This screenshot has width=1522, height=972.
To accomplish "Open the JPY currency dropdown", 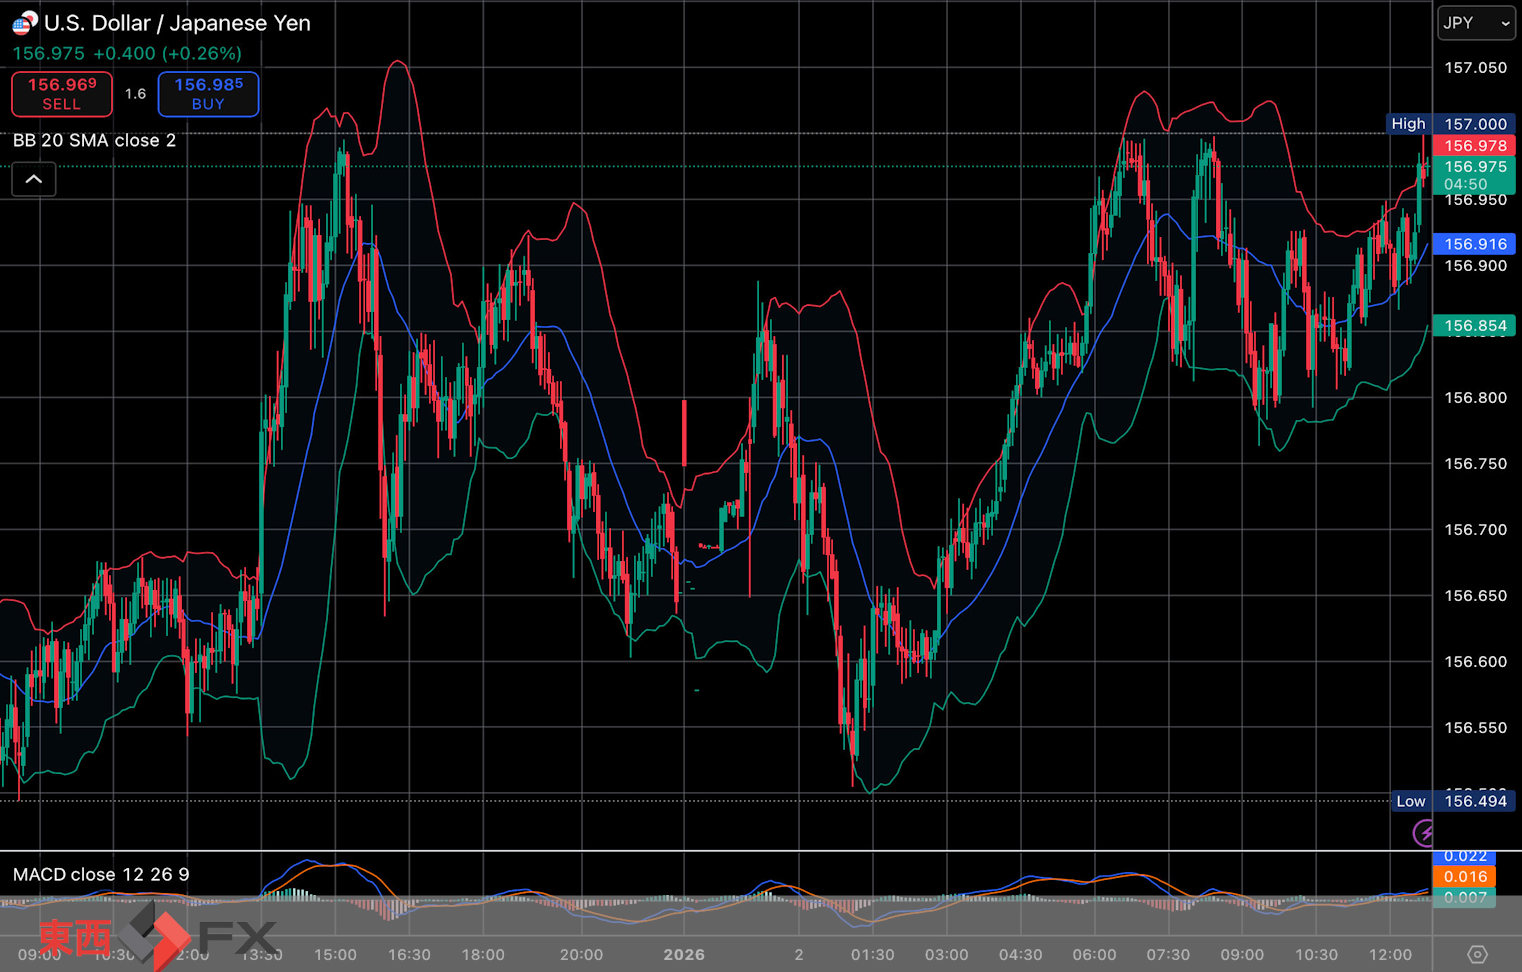I will click(x=1476, y=23).
